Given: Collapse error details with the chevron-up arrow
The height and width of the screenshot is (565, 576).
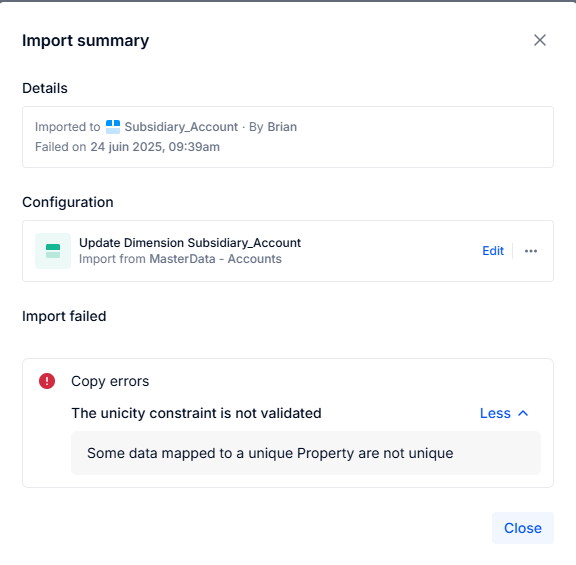Looking at the screenshot, I should (523, 413).
